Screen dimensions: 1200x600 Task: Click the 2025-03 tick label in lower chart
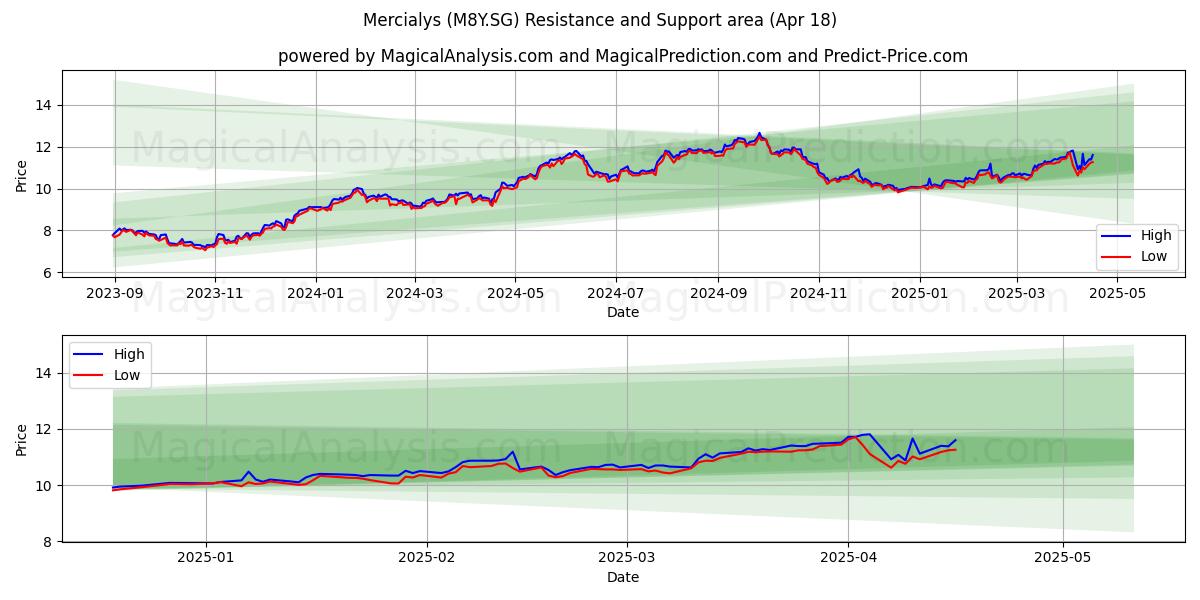(x=627, y=558)
